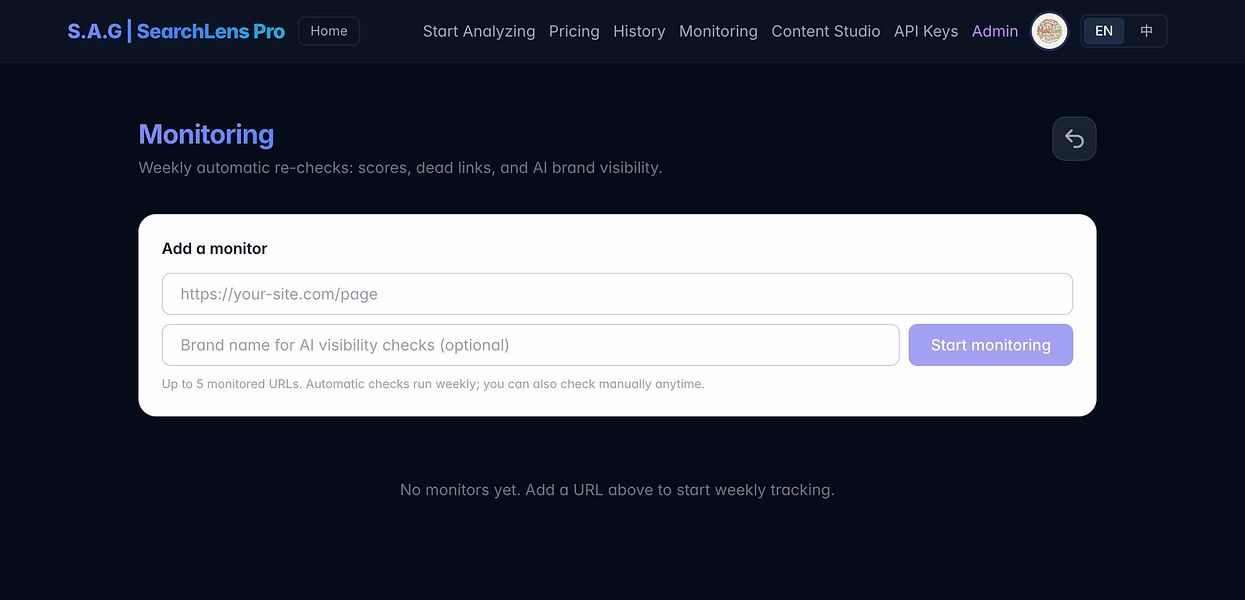Open the user avatar profile menu
Screen dimensions: 1245x600
(1049, 31)
